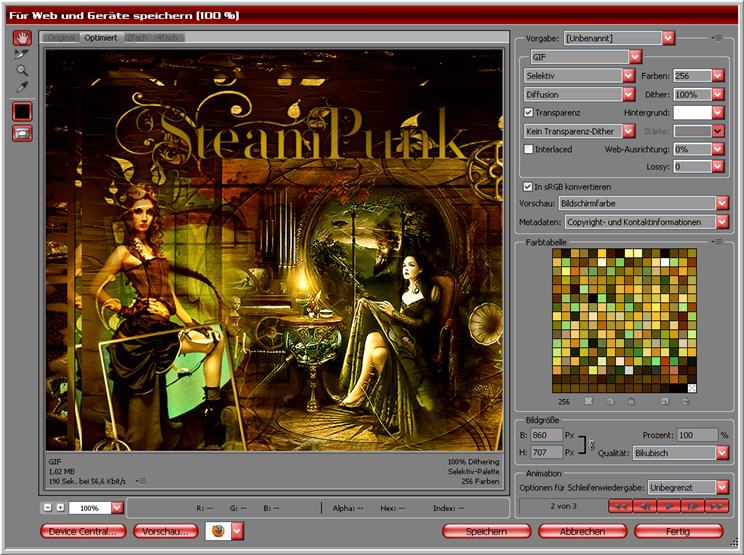Click the Vorschau preview button

[x=165, y=531]
